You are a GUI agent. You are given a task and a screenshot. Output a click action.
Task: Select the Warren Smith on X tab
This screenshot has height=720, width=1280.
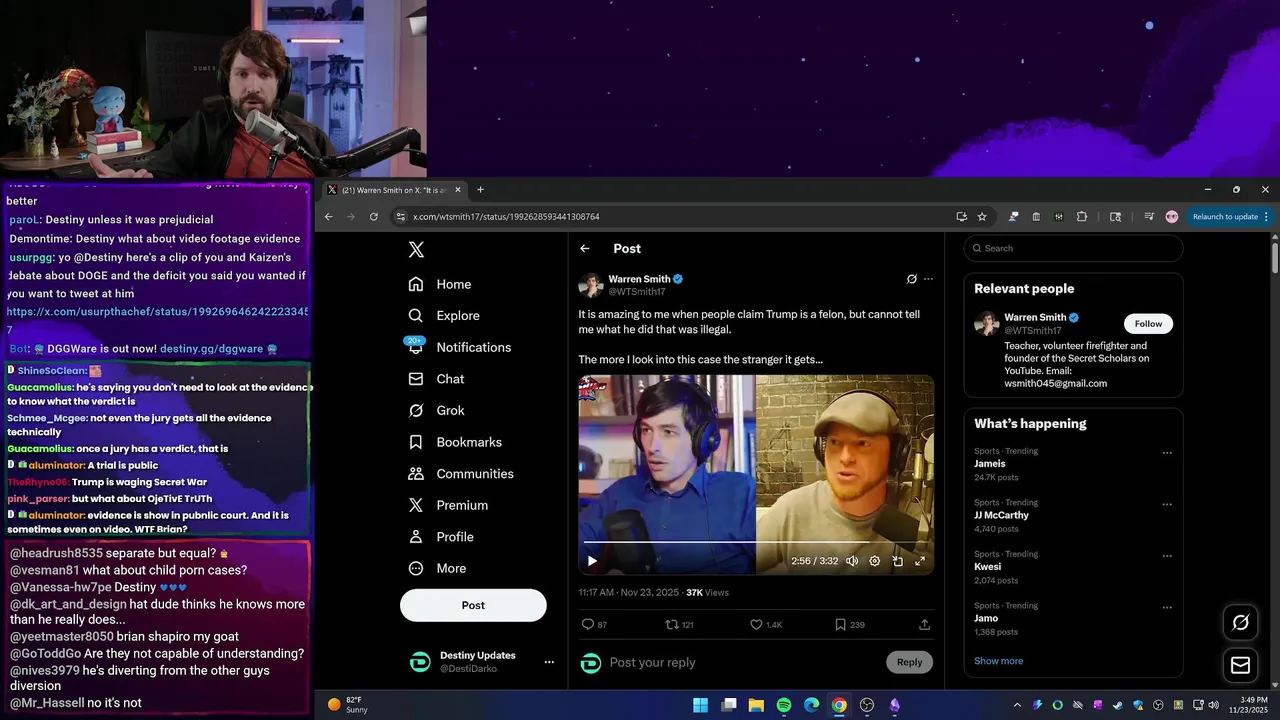pyautogui.click(x=394, y=190)
